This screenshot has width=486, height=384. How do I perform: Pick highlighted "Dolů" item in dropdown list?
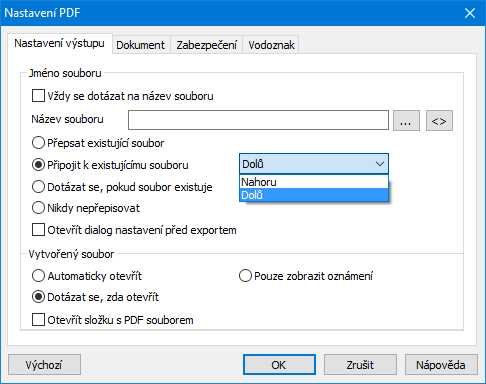314,195
